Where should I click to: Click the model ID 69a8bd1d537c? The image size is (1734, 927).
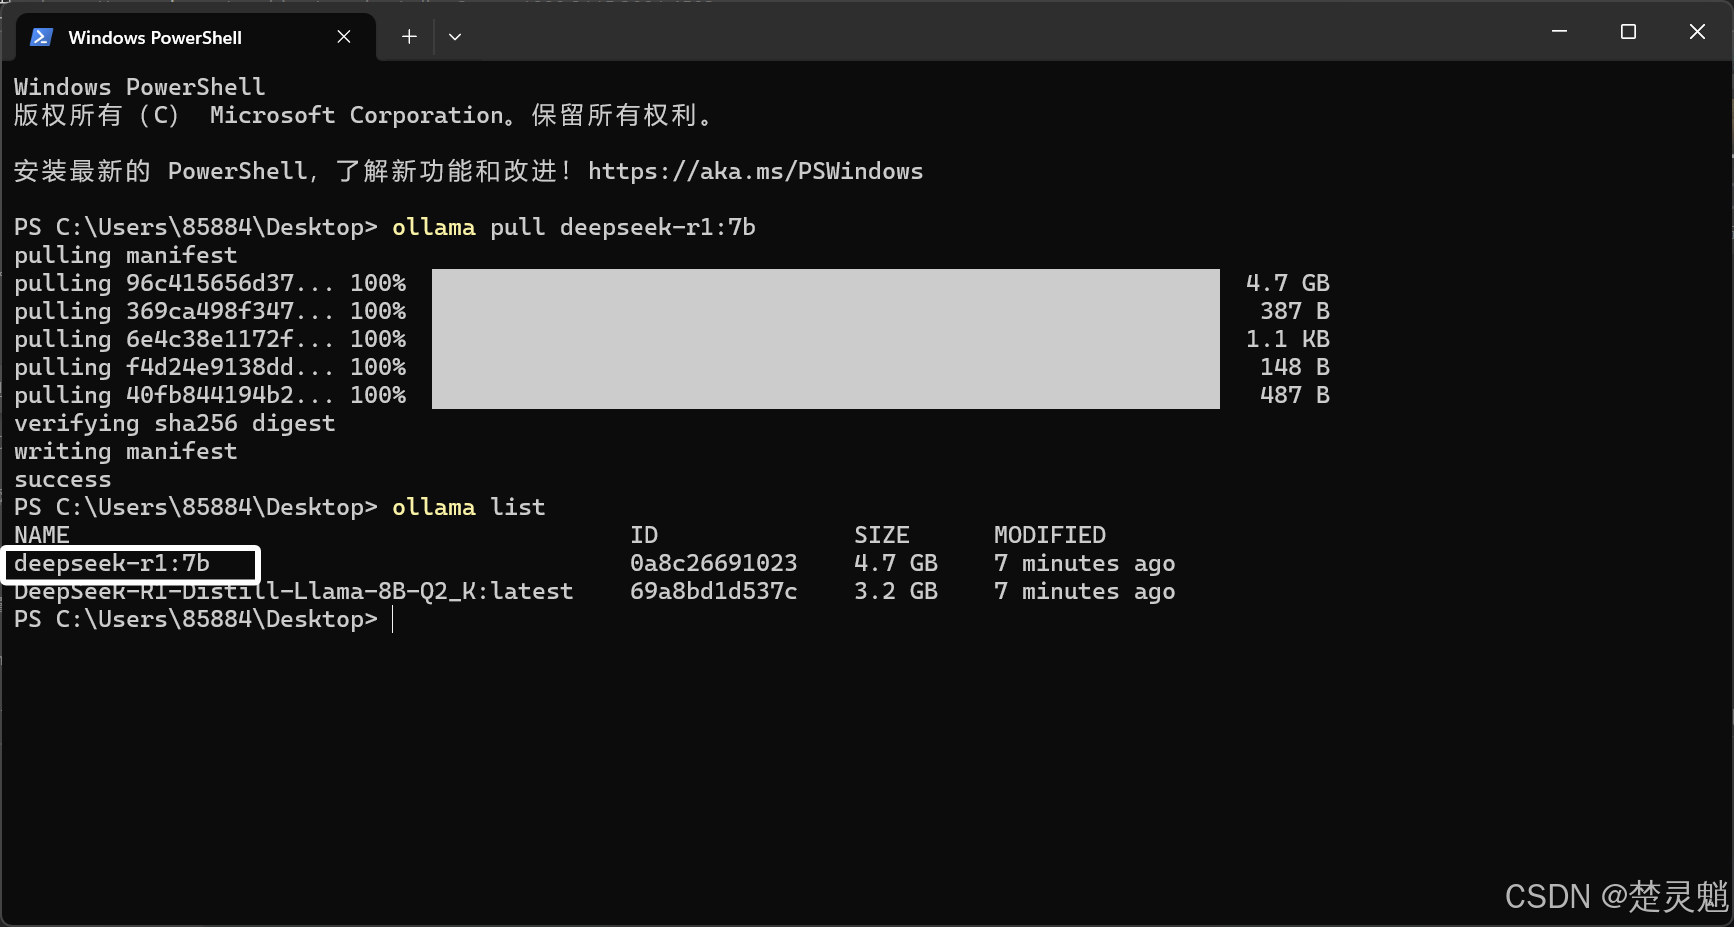point(714,591)
